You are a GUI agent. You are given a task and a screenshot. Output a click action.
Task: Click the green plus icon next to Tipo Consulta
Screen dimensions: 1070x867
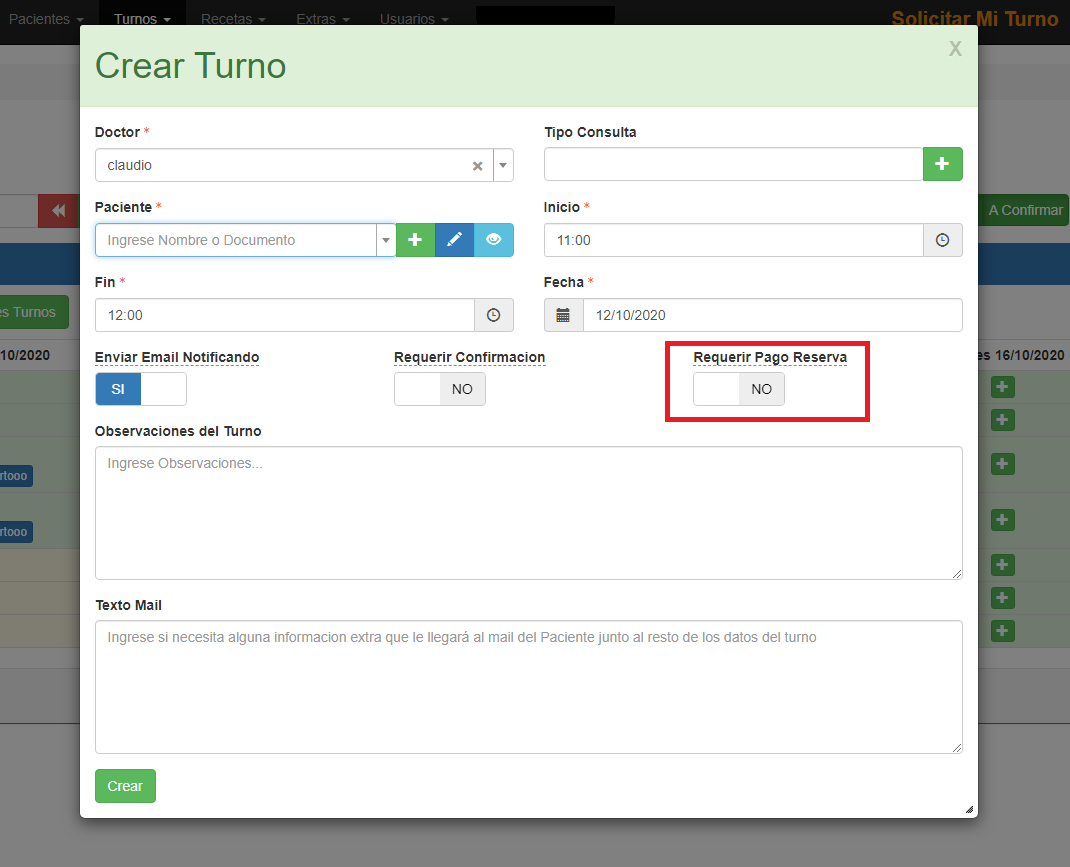pyautogui.click(x=942, y=164)
